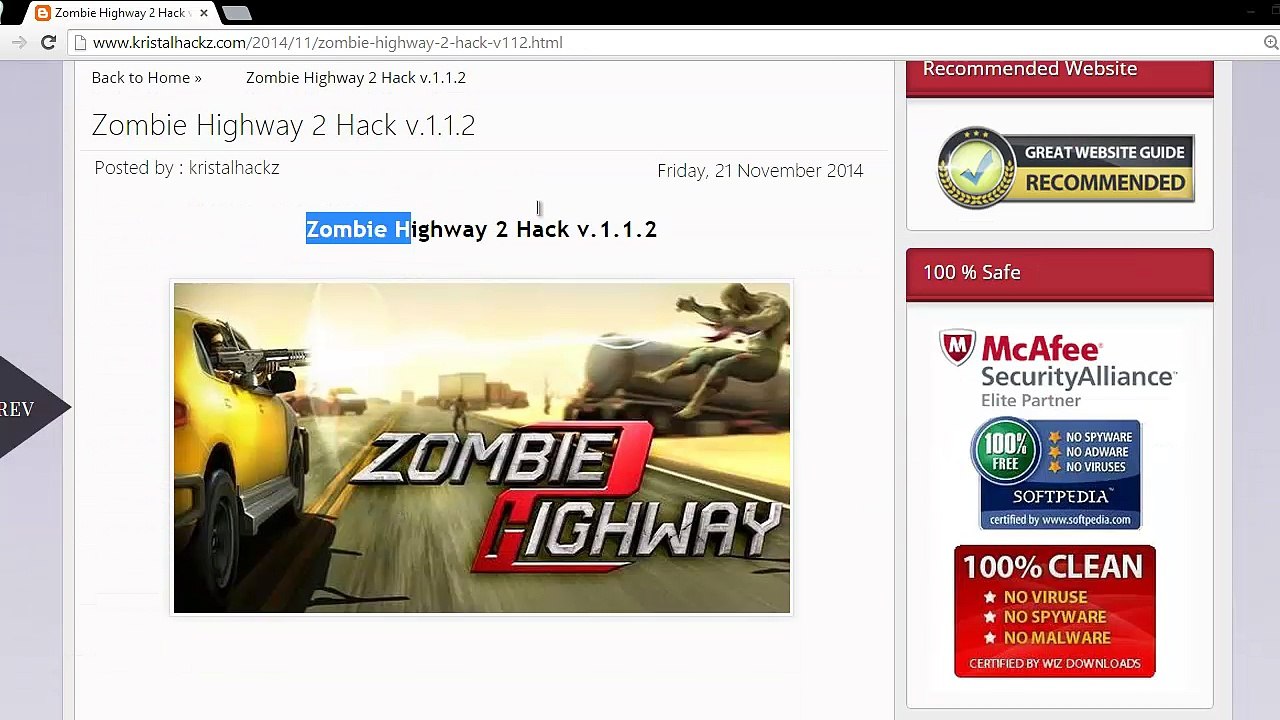
Task: Click the address bar URL field
Action: point(660,42)
